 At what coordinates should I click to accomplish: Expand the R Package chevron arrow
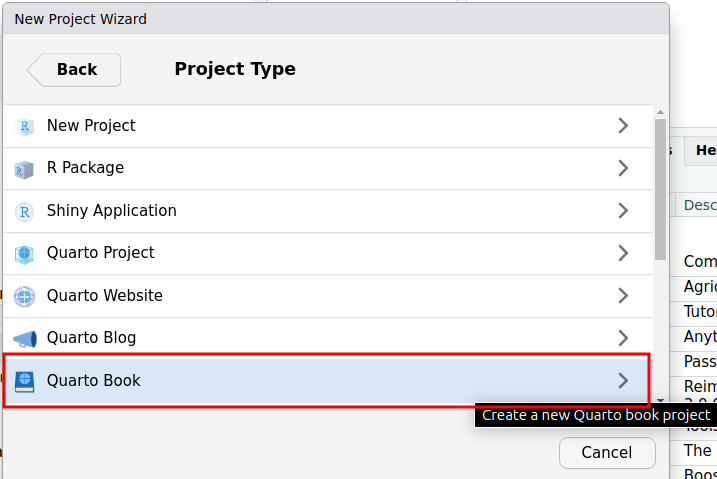coord(623,168)
